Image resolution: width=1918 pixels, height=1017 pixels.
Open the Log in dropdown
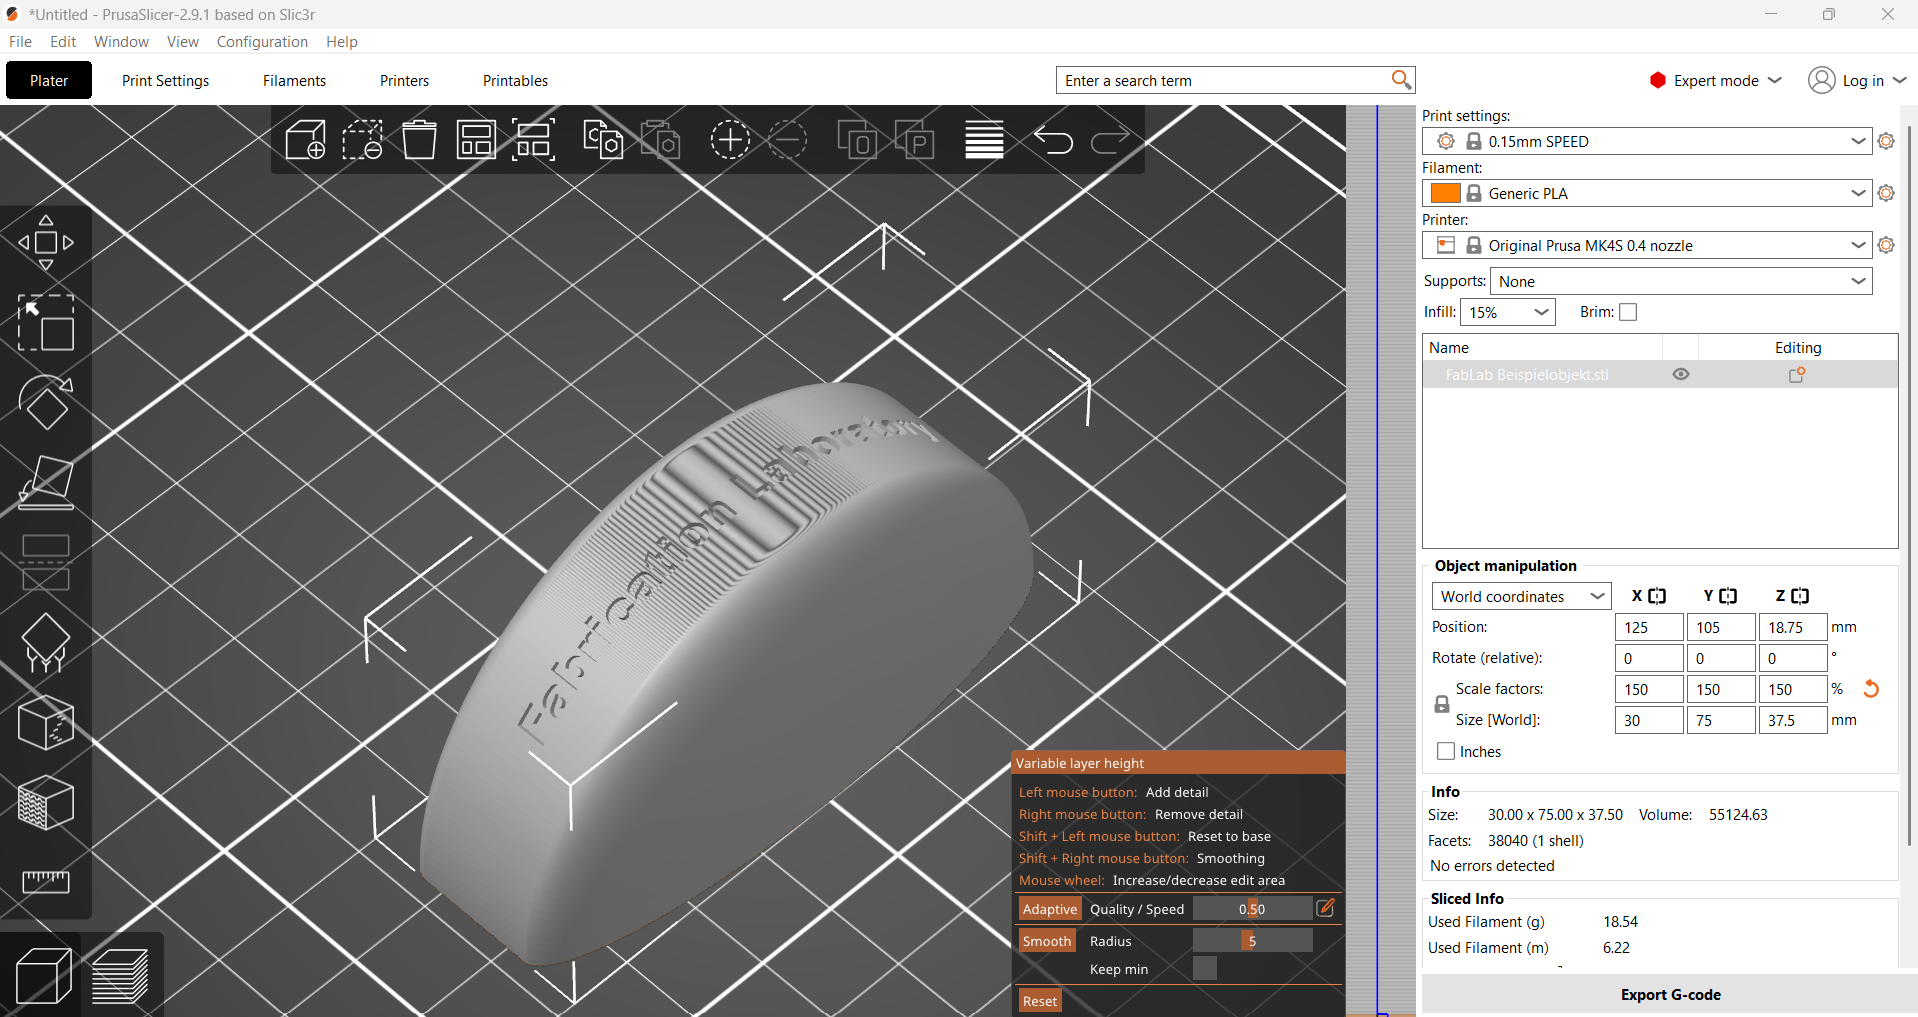click(x=1857, y=80)
